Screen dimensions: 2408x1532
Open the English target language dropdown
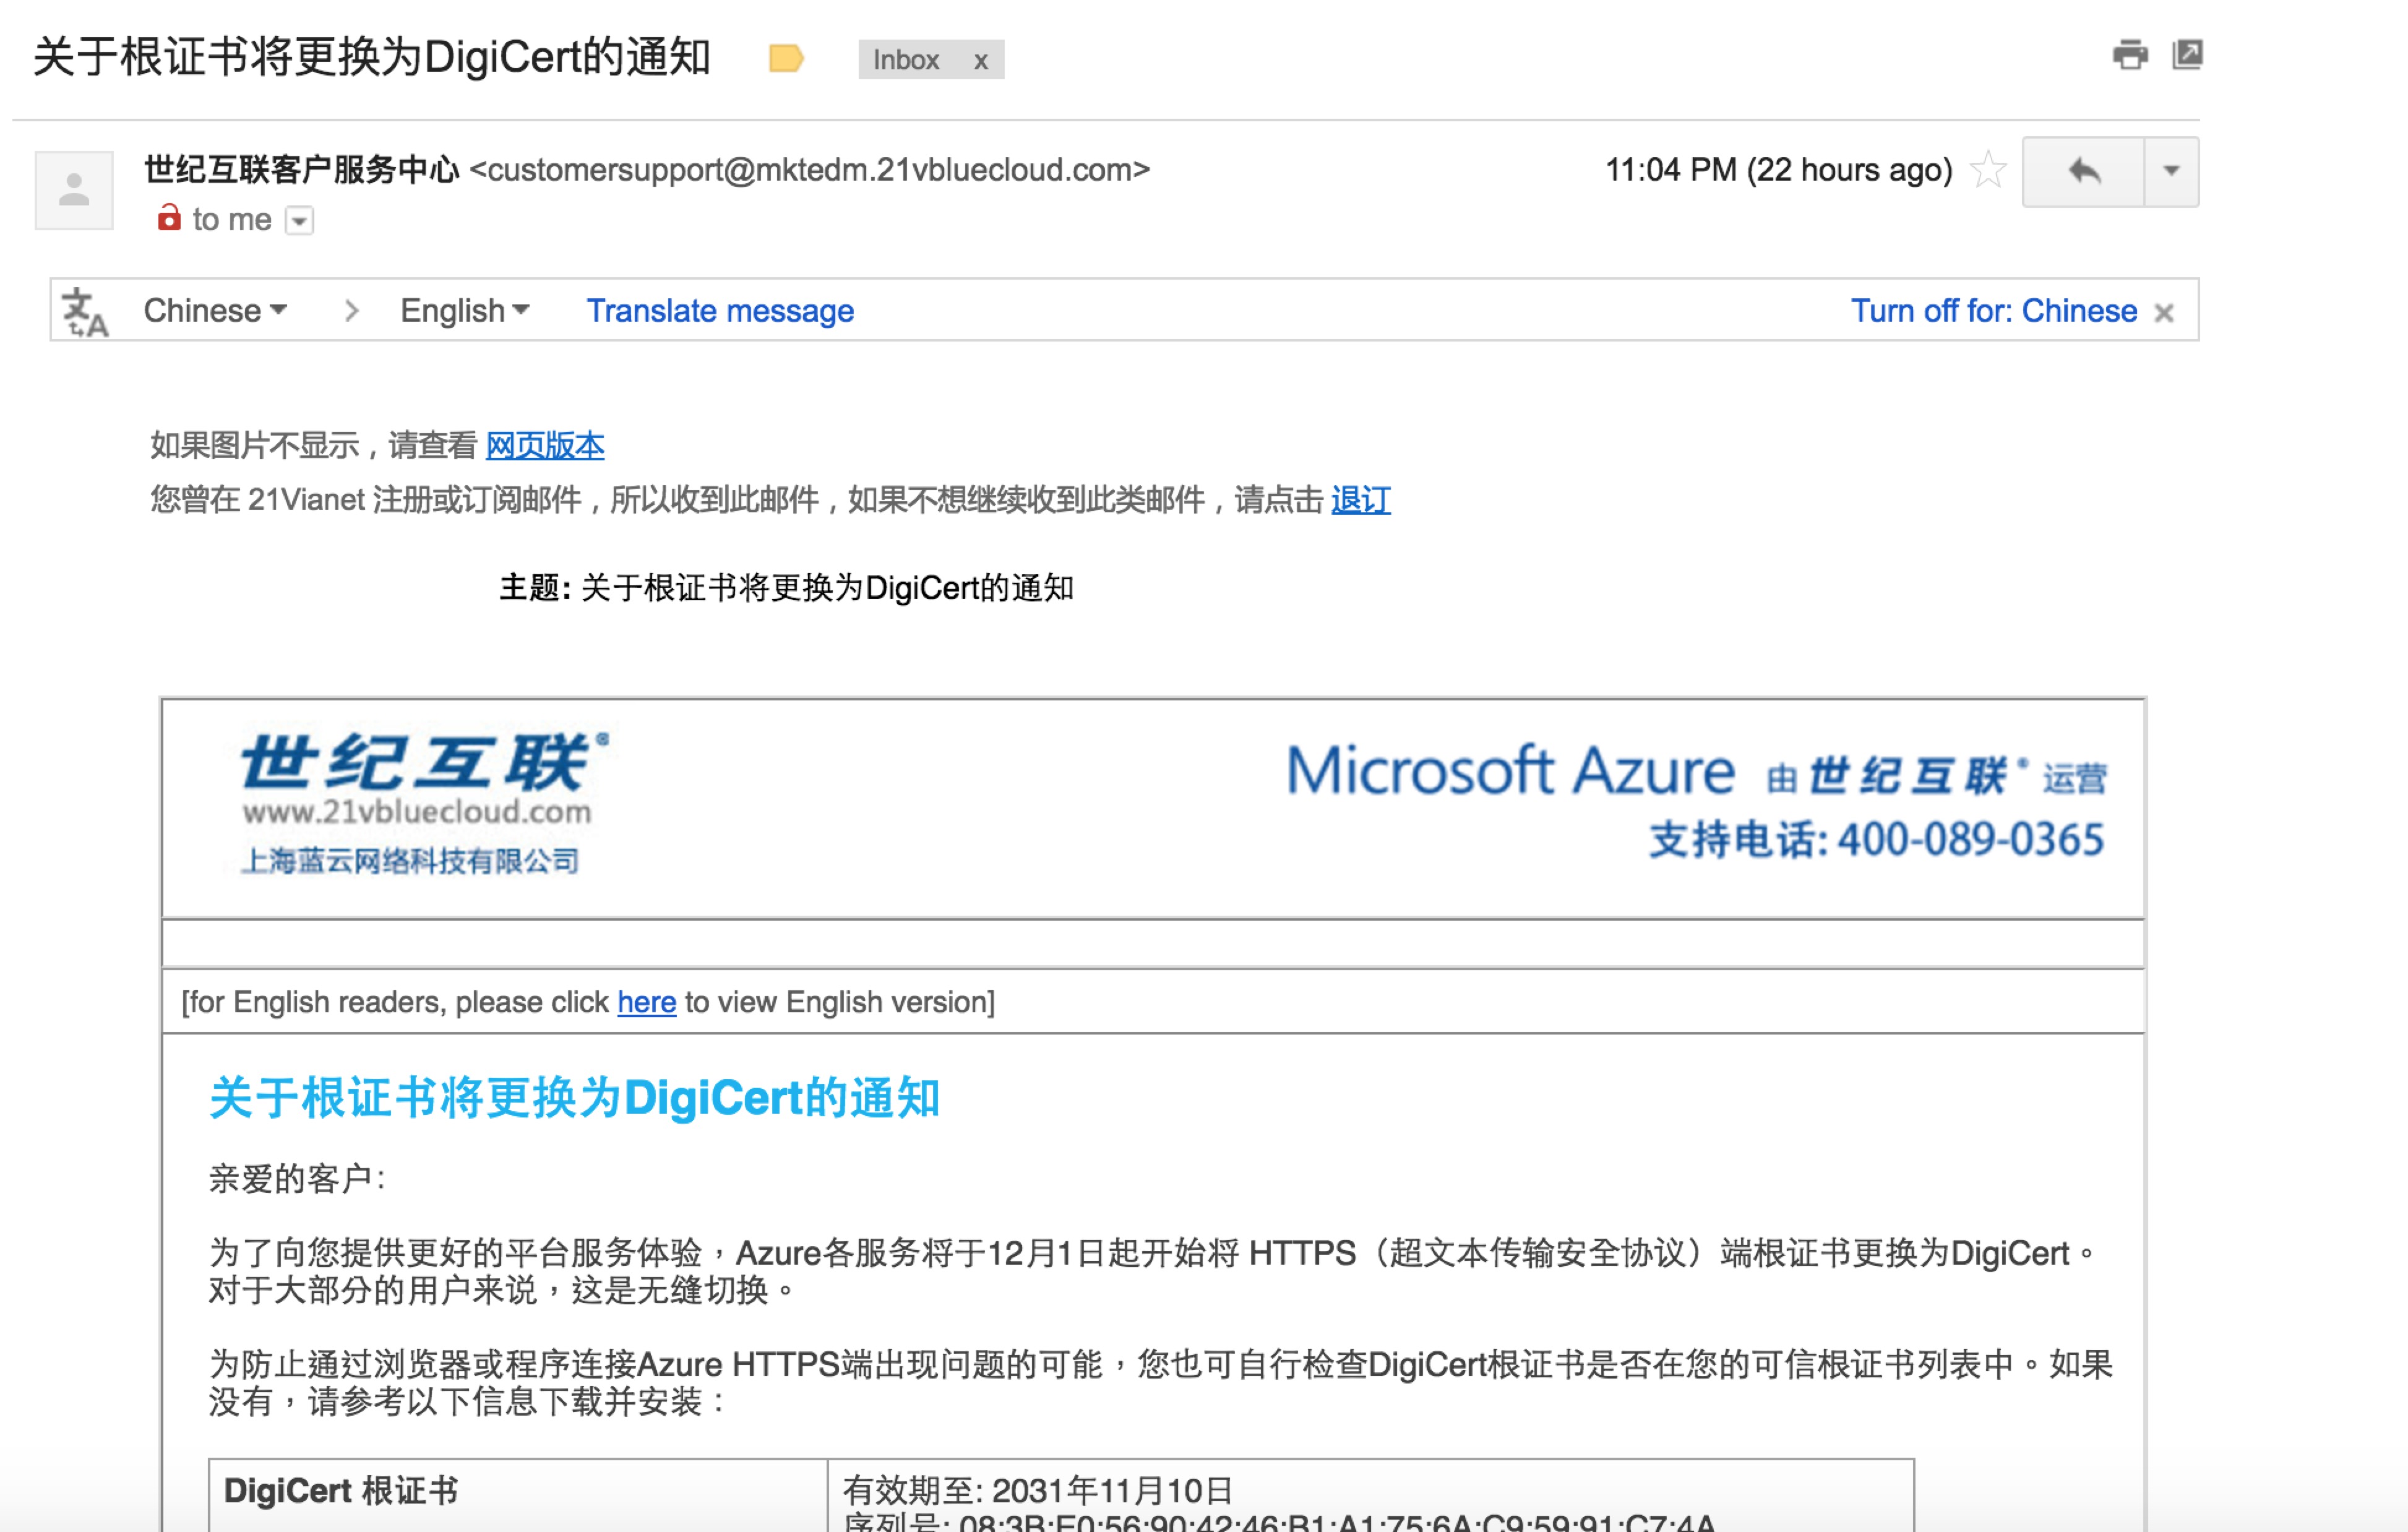[x=464, y=311]
